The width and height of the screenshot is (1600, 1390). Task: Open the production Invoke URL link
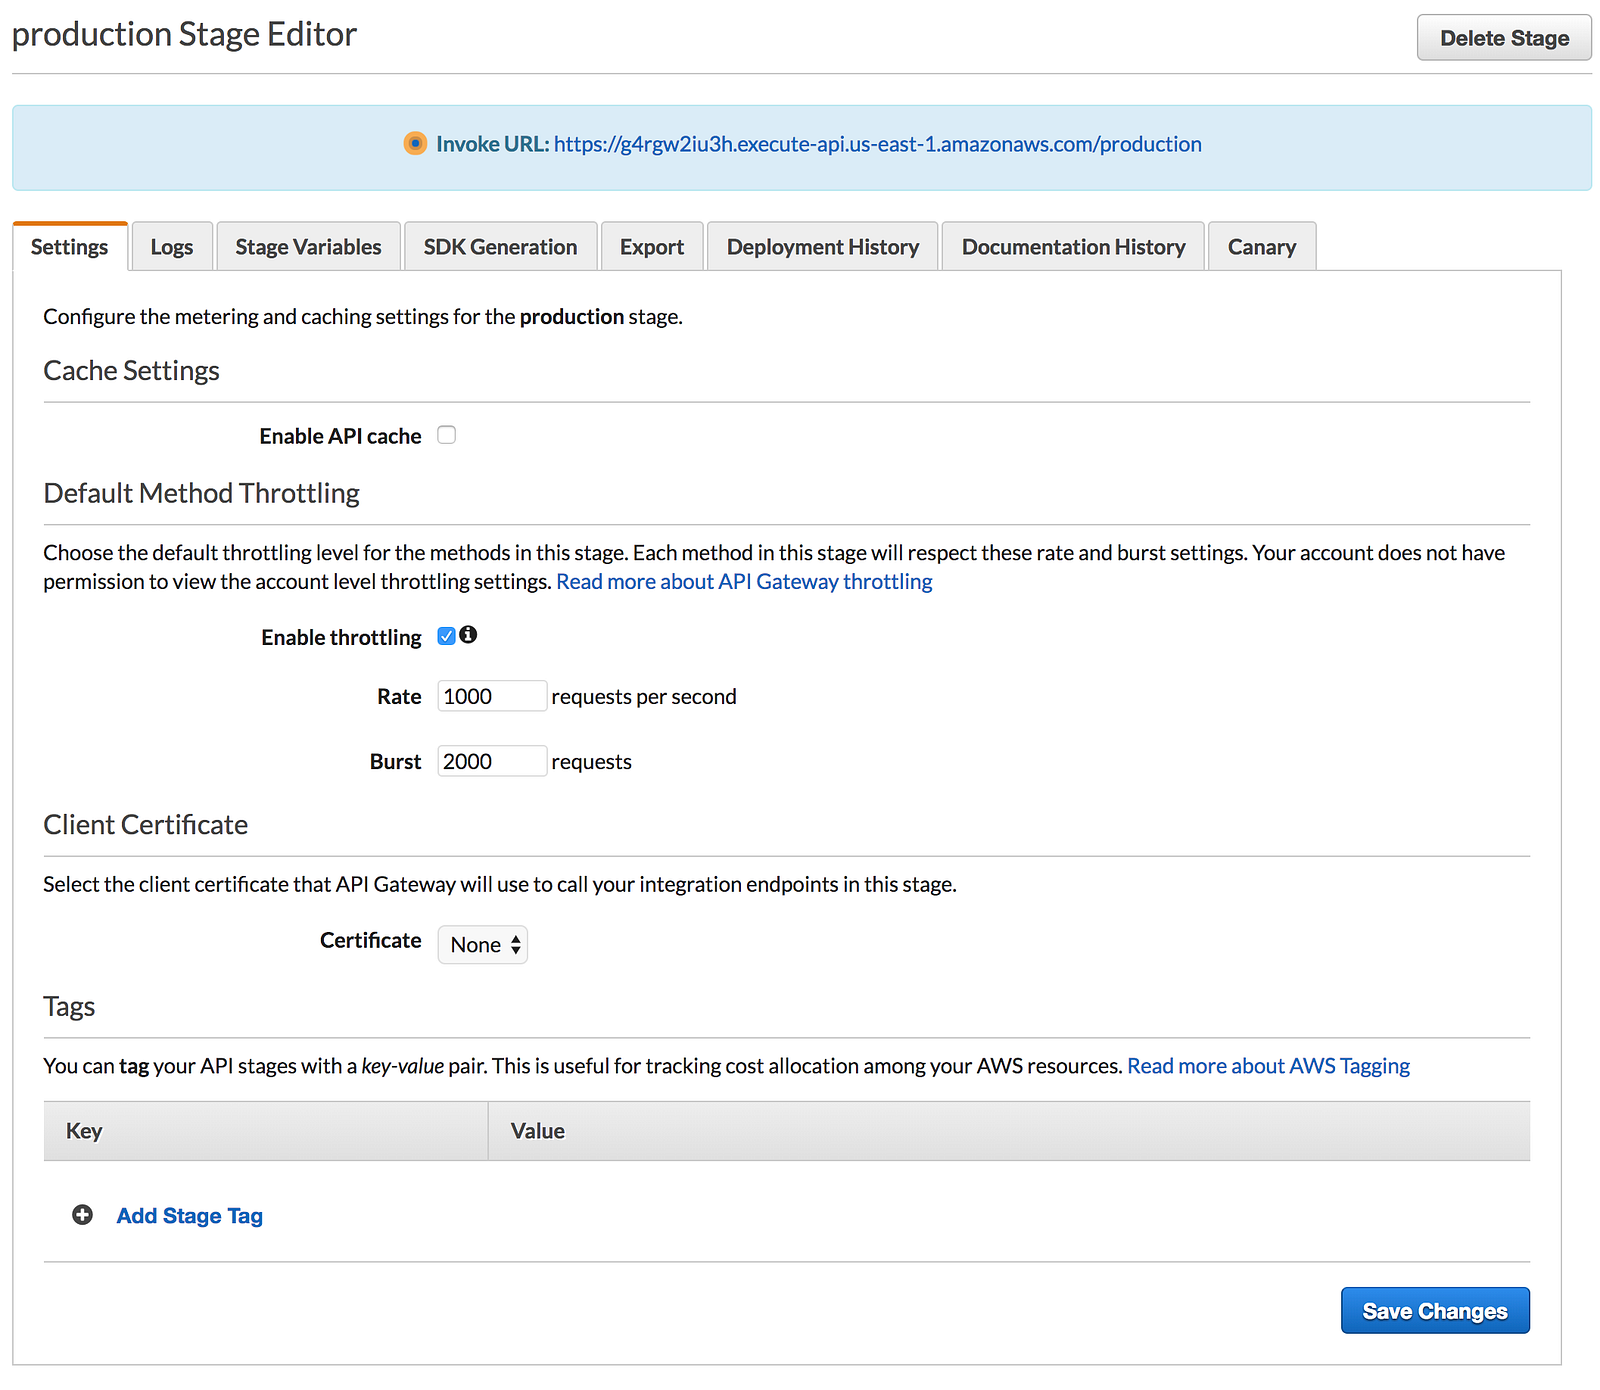(877, 144)
